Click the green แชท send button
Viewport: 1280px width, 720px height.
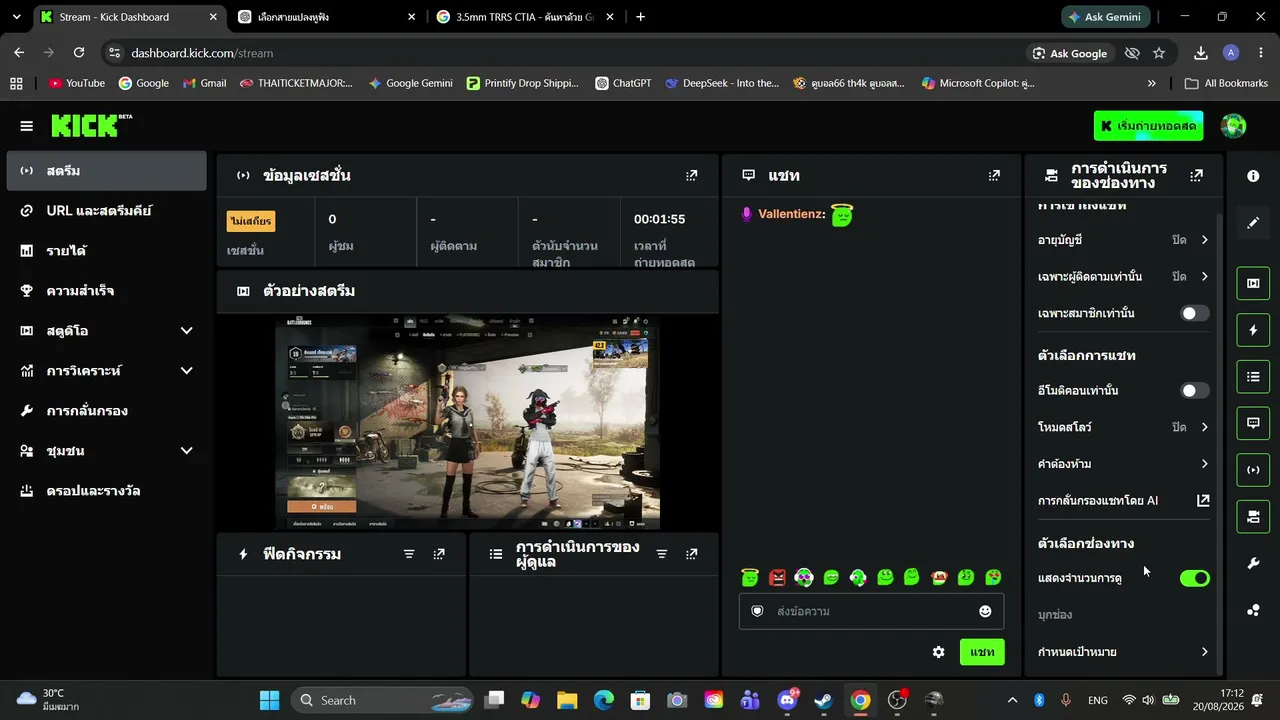tap(982, 652)
